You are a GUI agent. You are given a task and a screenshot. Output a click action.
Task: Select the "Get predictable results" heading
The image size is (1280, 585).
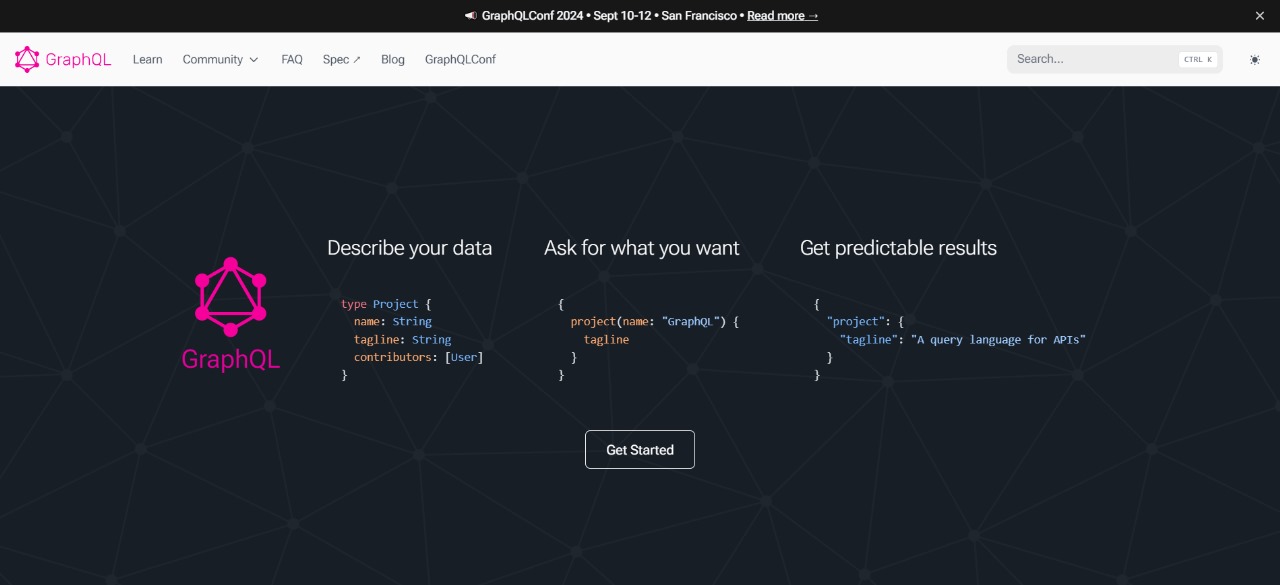coord(898,248)
